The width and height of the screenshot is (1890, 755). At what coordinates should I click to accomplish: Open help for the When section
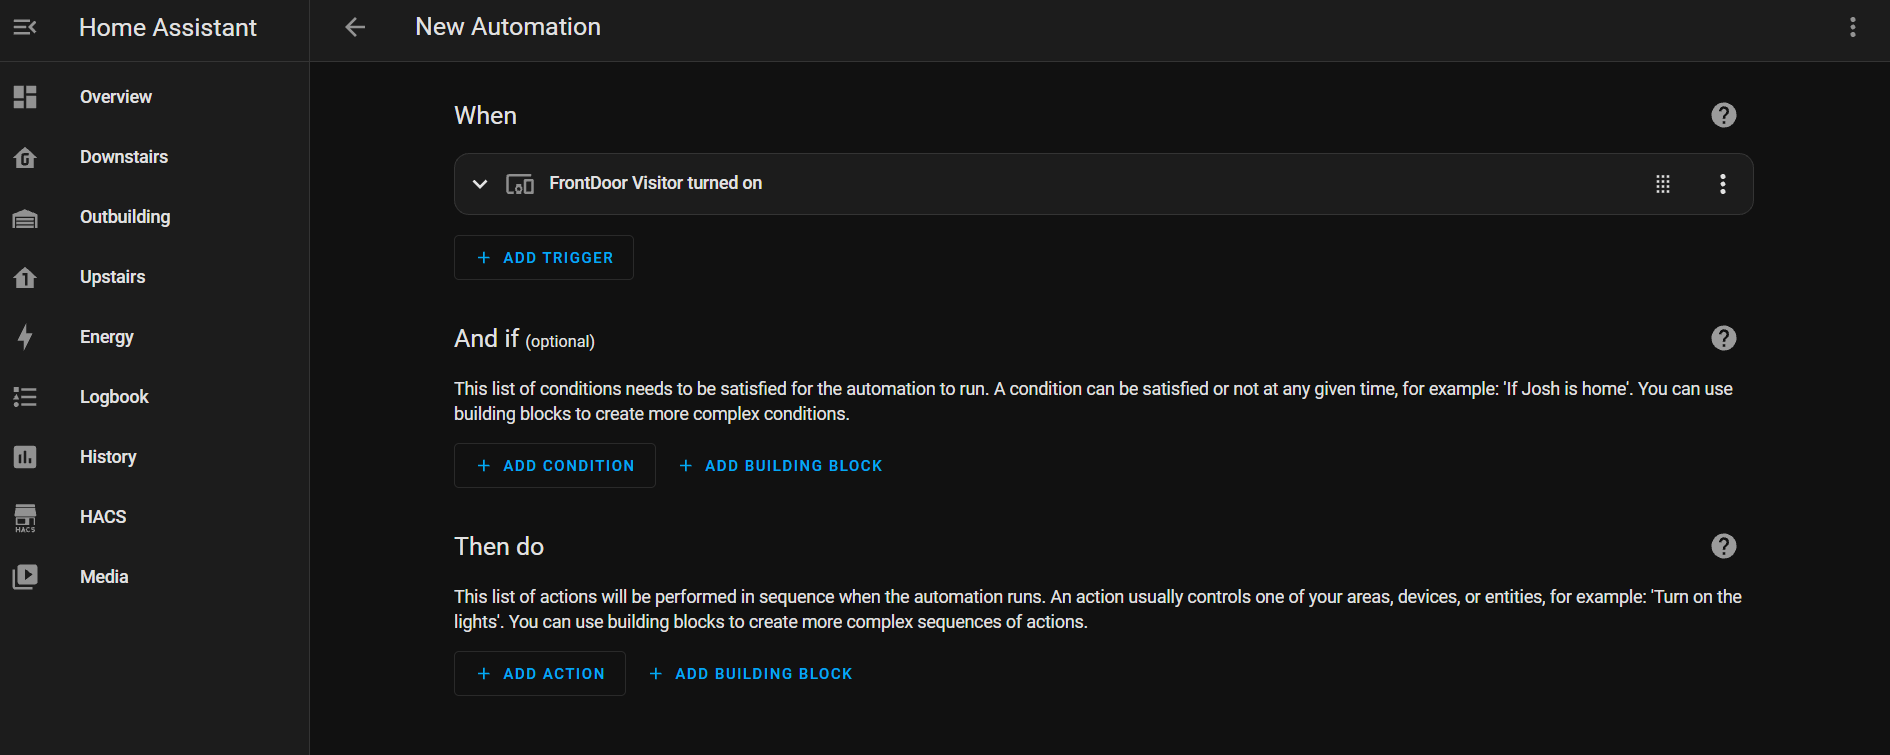(1724, 115)
